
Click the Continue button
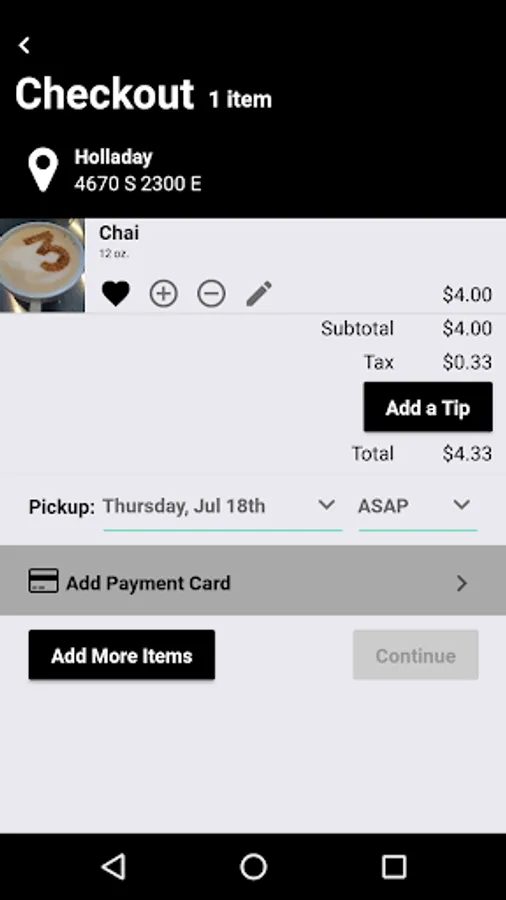pos(415,655)
